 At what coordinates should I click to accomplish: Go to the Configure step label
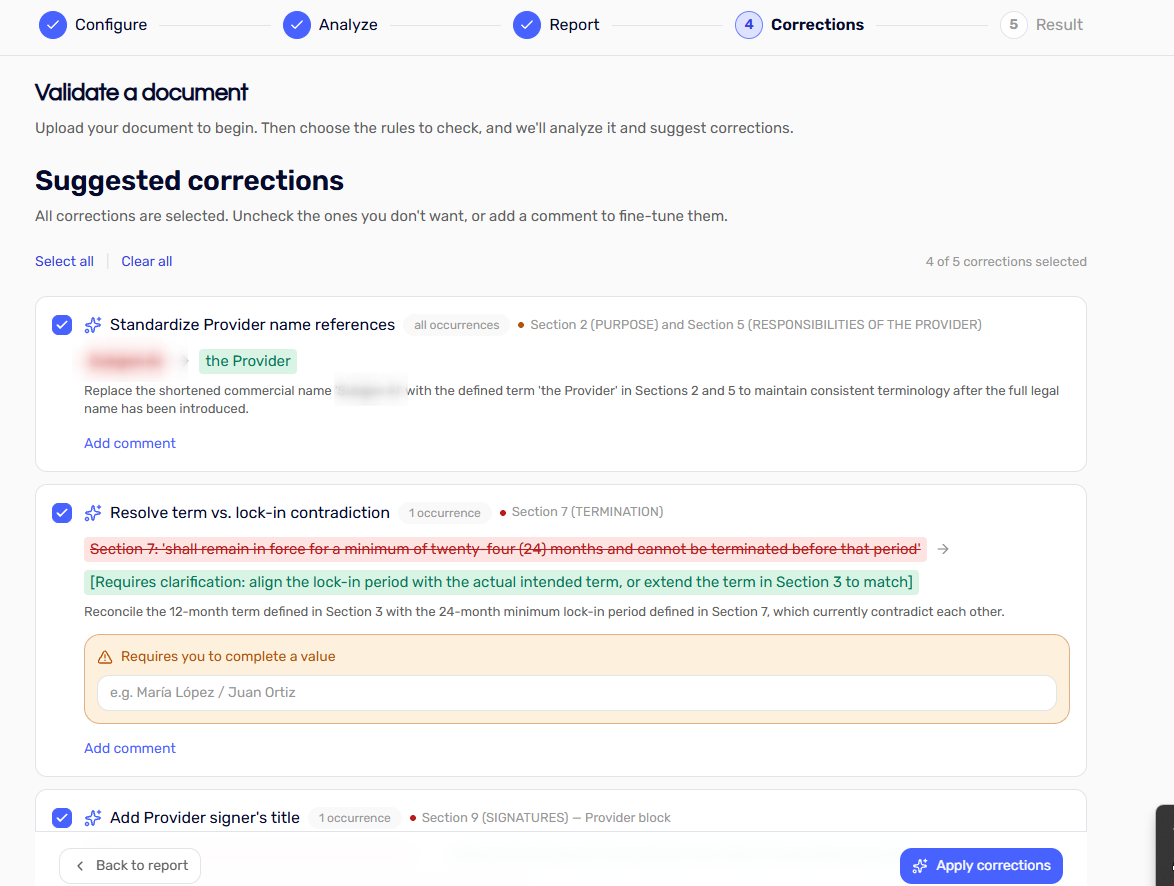111,25
